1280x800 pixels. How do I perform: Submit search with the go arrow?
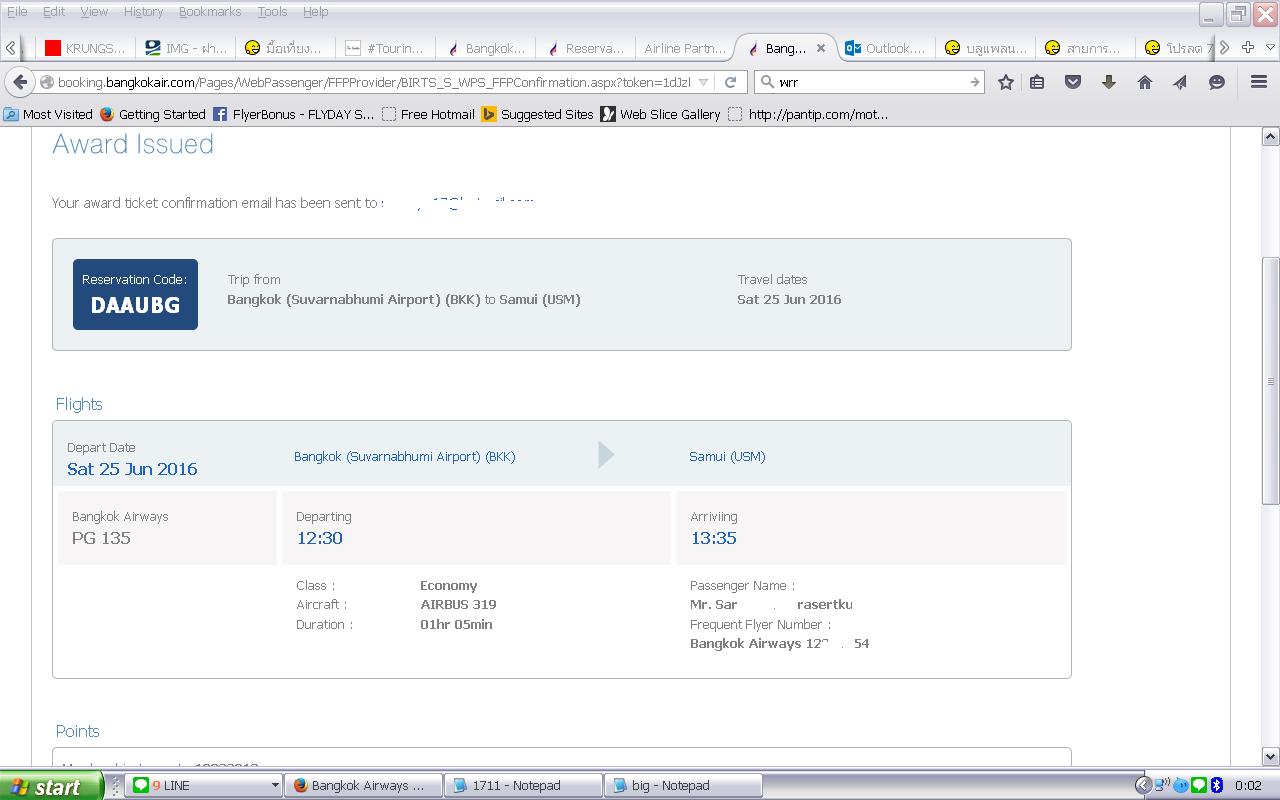(974, 82)
